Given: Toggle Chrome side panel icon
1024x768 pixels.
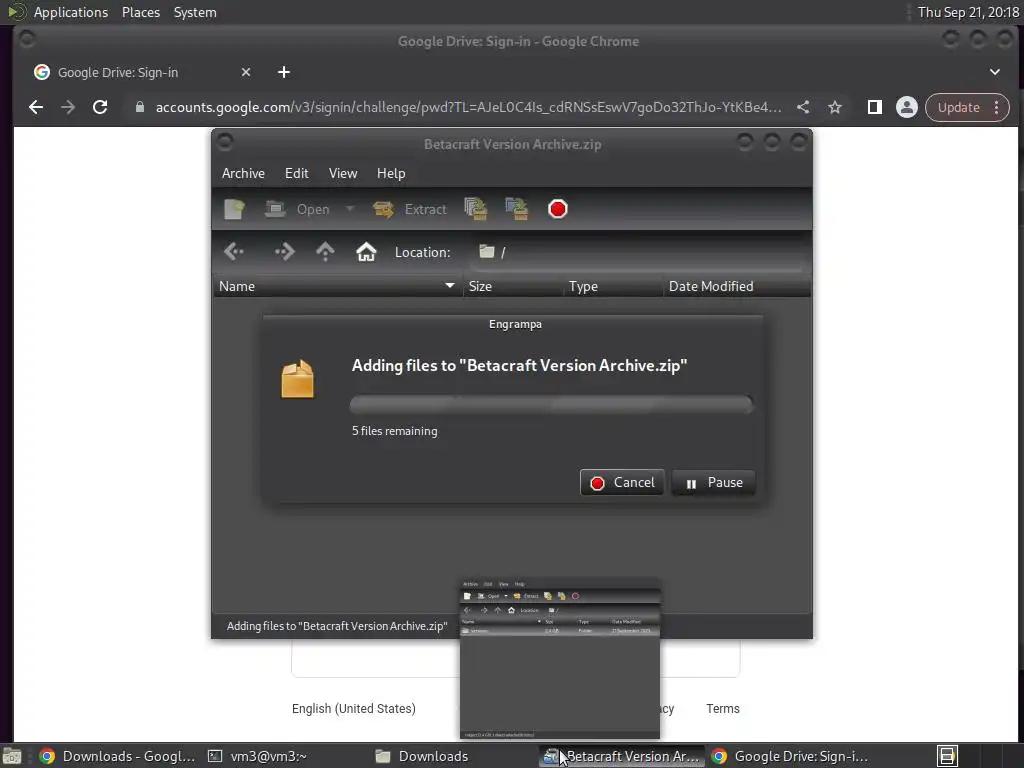Looking at the screenshot, I should (874, 107).
